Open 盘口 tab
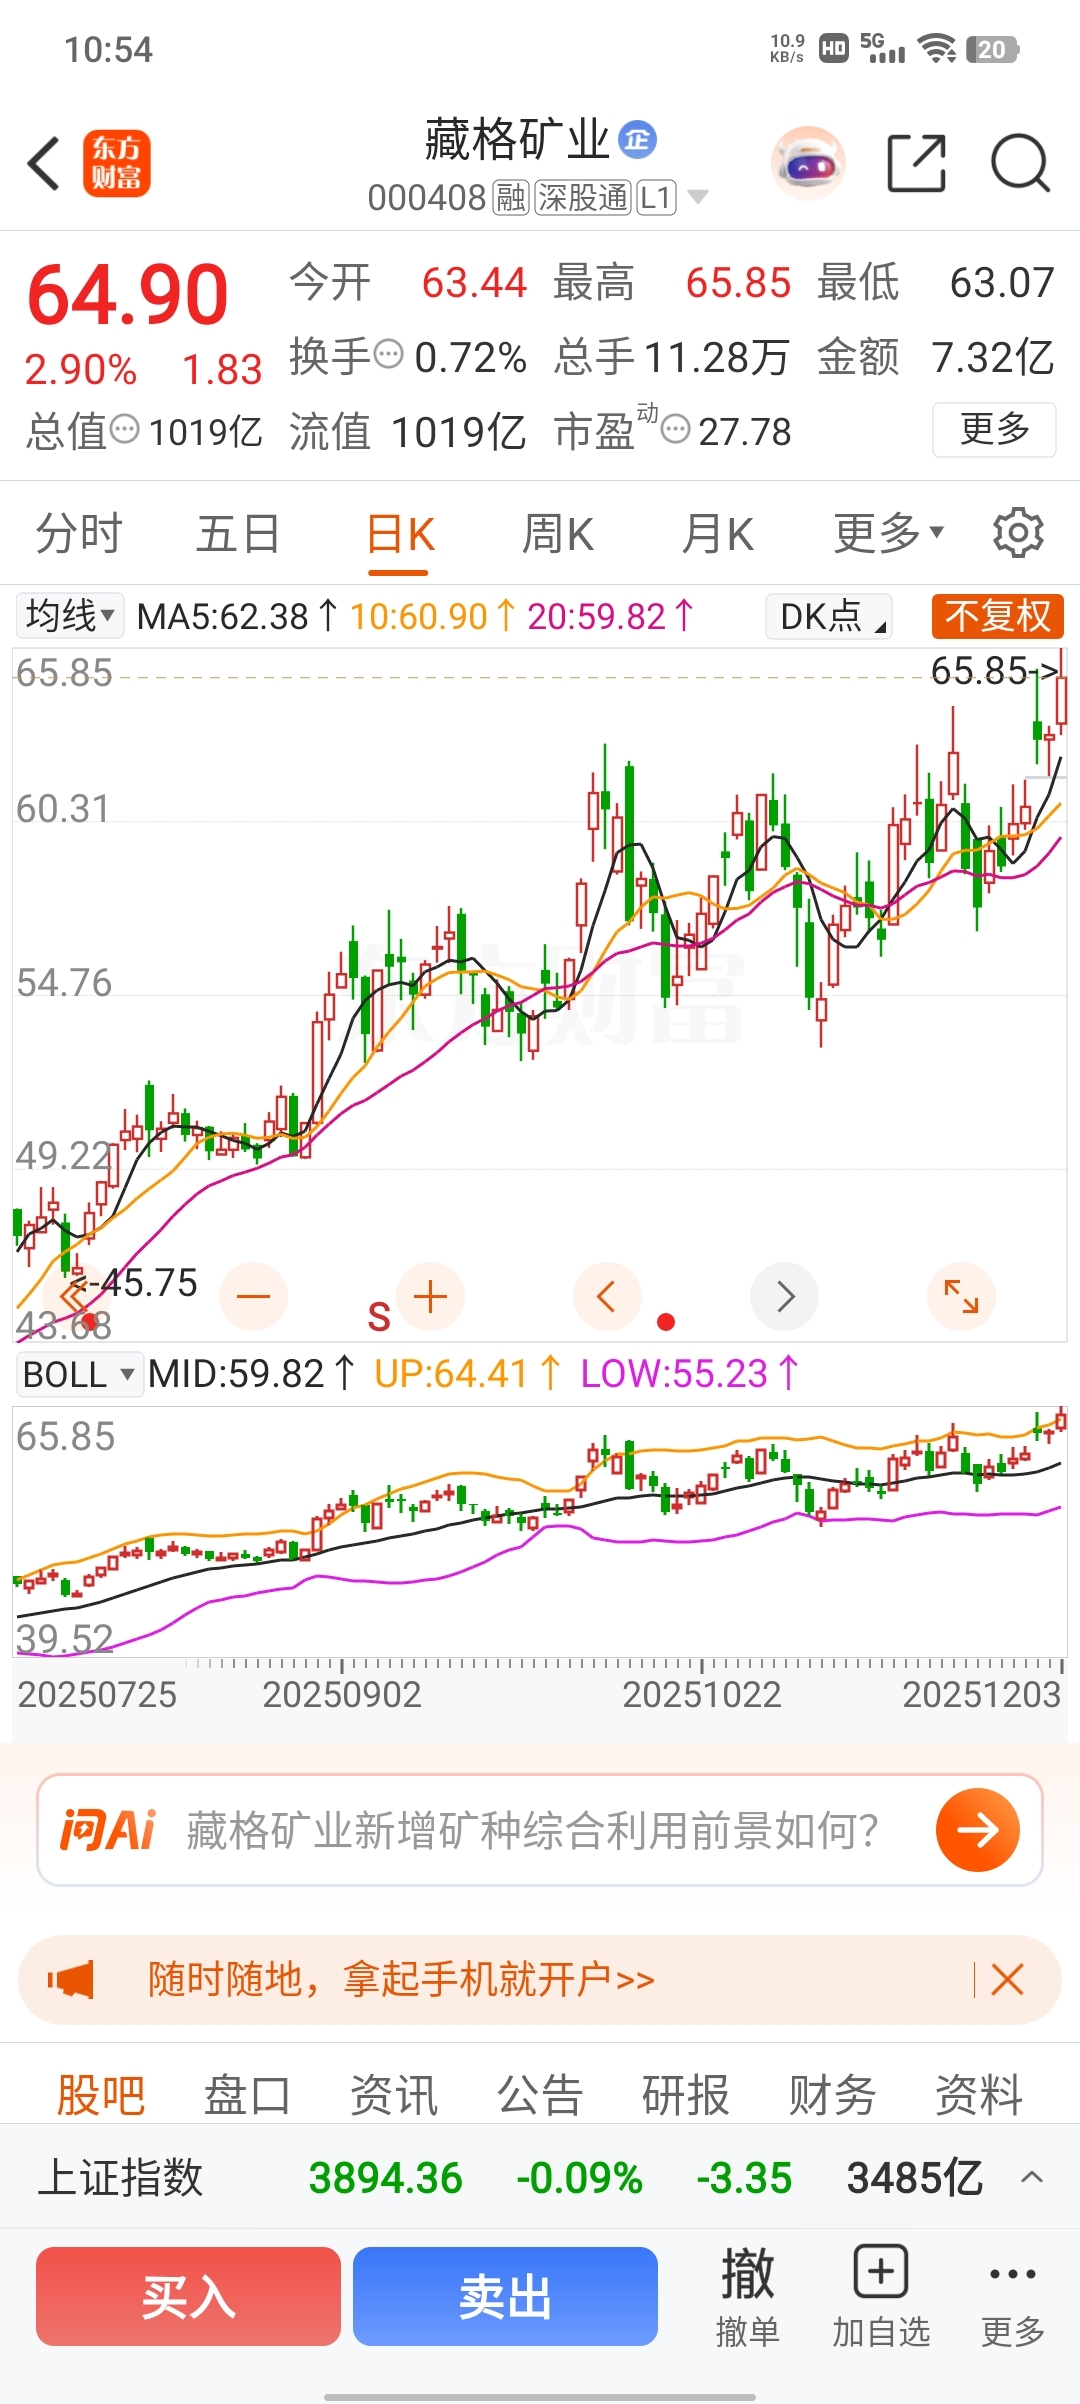Viewport: 1080px width, 2404px height. point(247,2095)
